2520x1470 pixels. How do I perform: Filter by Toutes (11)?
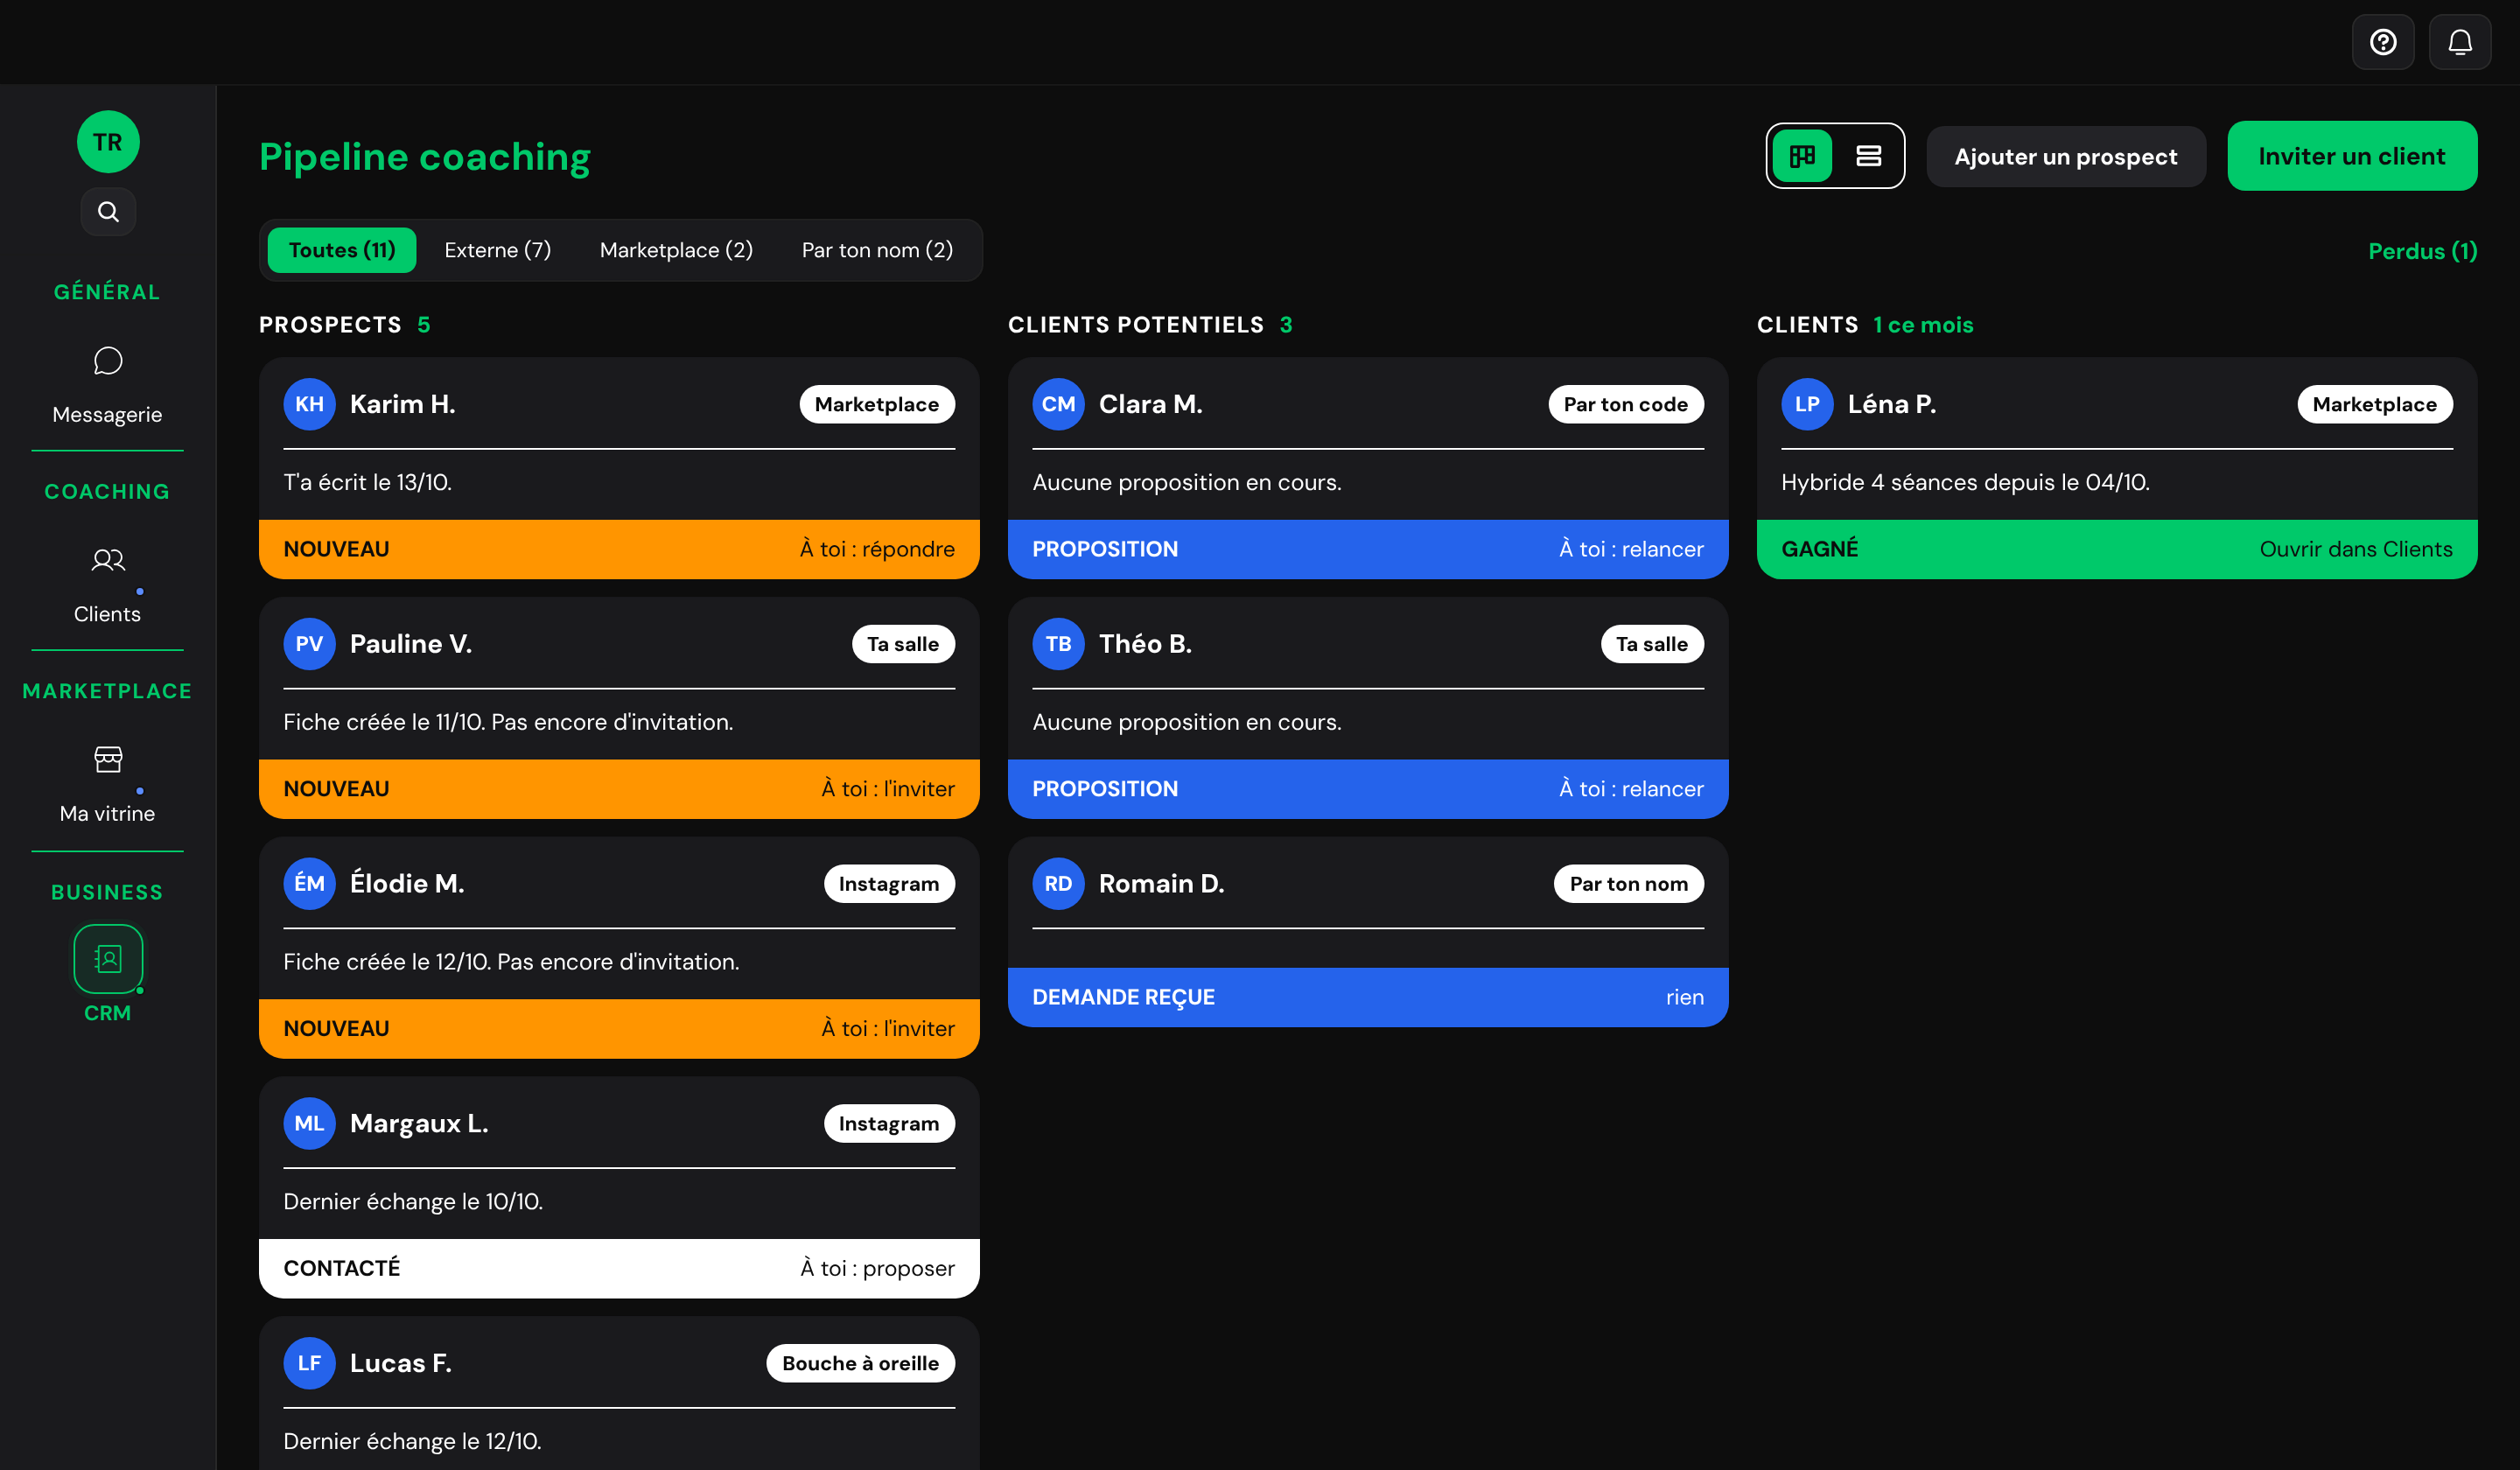342,250
